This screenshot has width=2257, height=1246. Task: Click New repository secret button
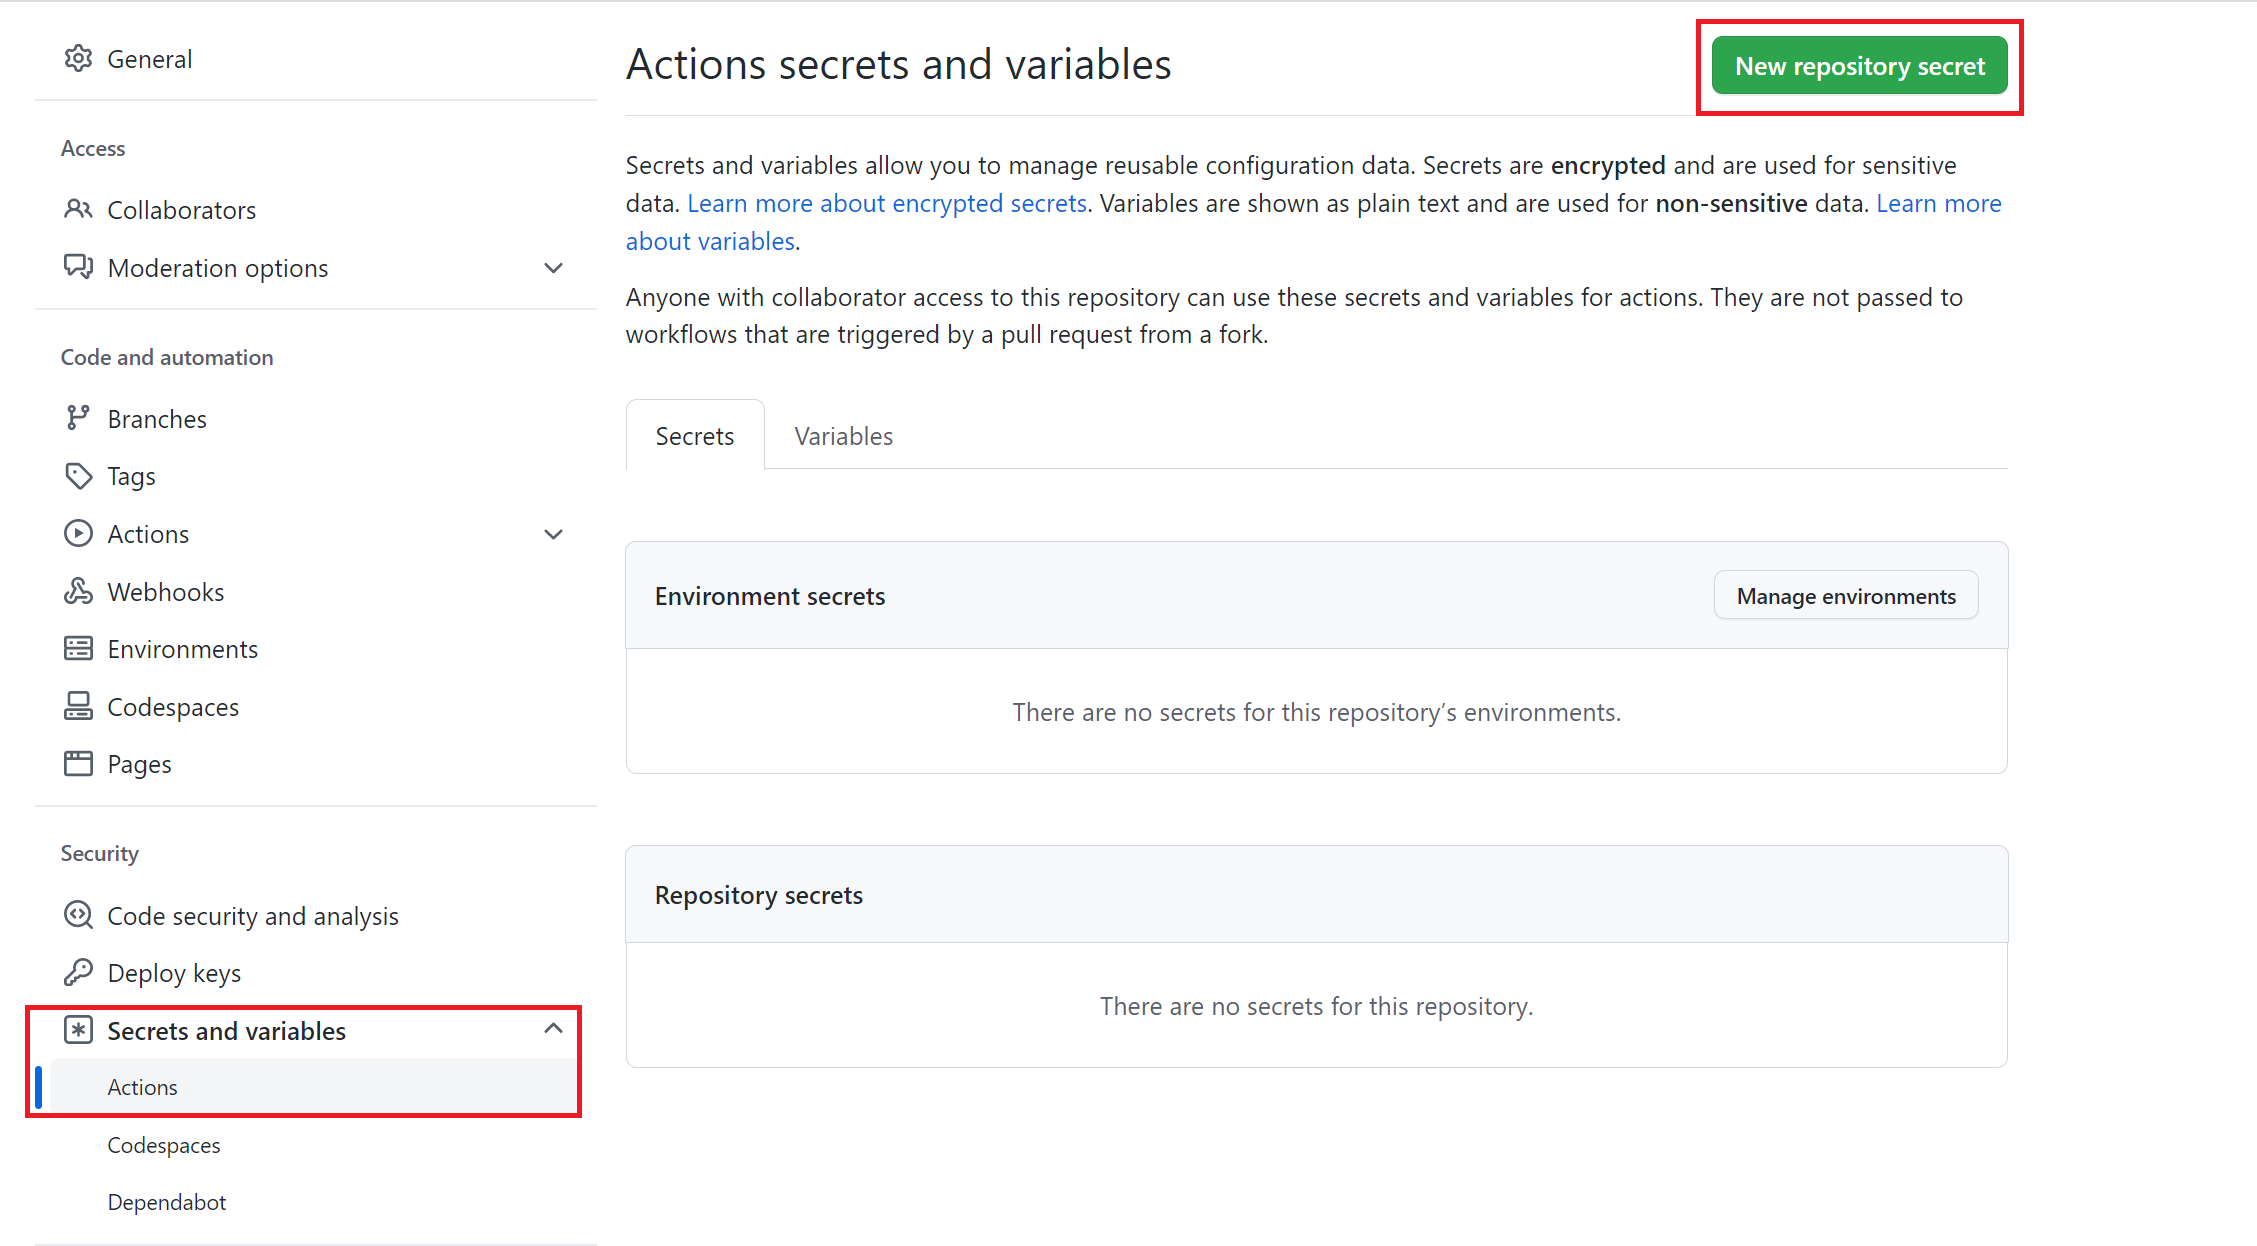tap(1859, 66)
